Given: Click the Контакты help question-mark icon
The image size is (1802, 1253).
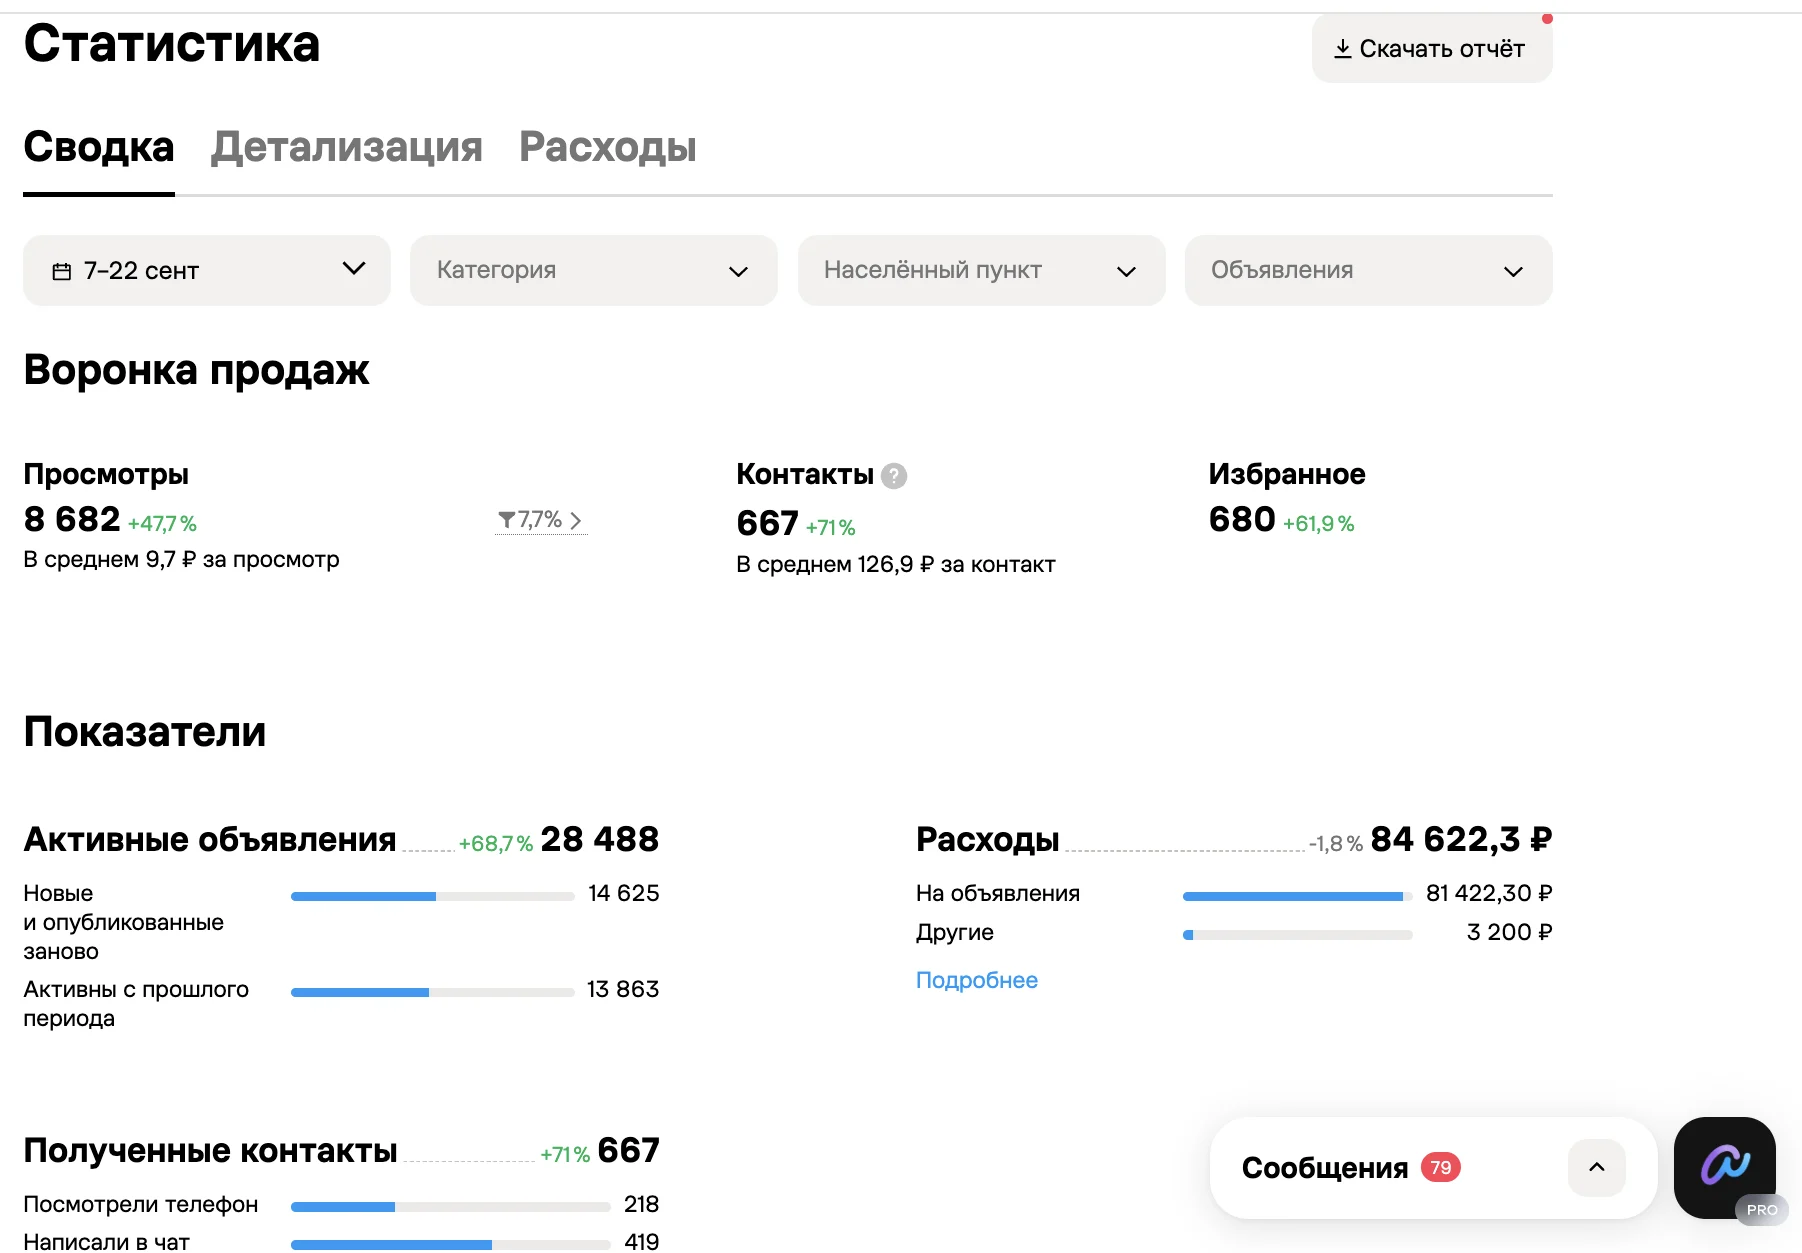Looking at the screenshot, I should (x=894, y=476).
